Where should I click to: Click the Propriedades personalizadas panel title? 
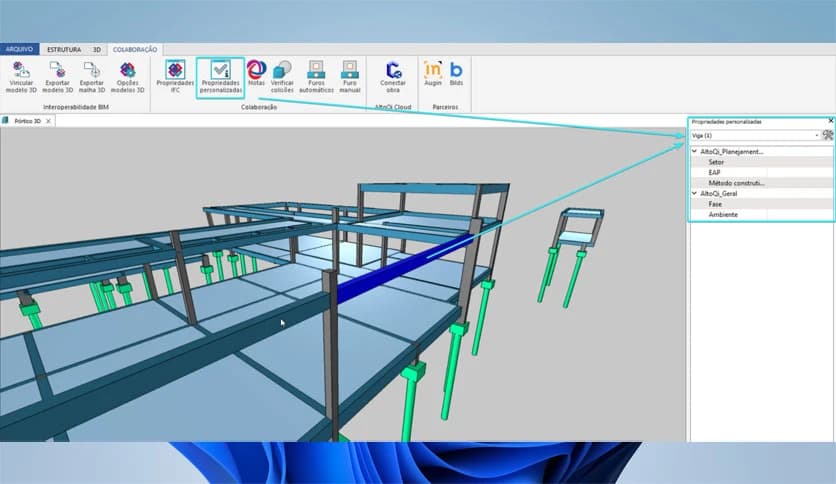pyautogui.click(x=726, y=122)
